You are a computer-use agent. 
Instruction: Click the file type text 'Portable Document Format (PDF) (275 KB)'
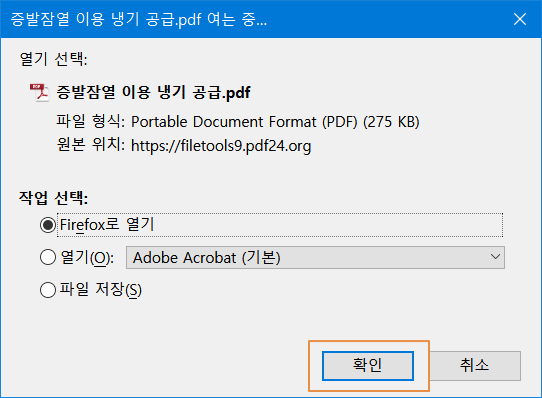275,122
